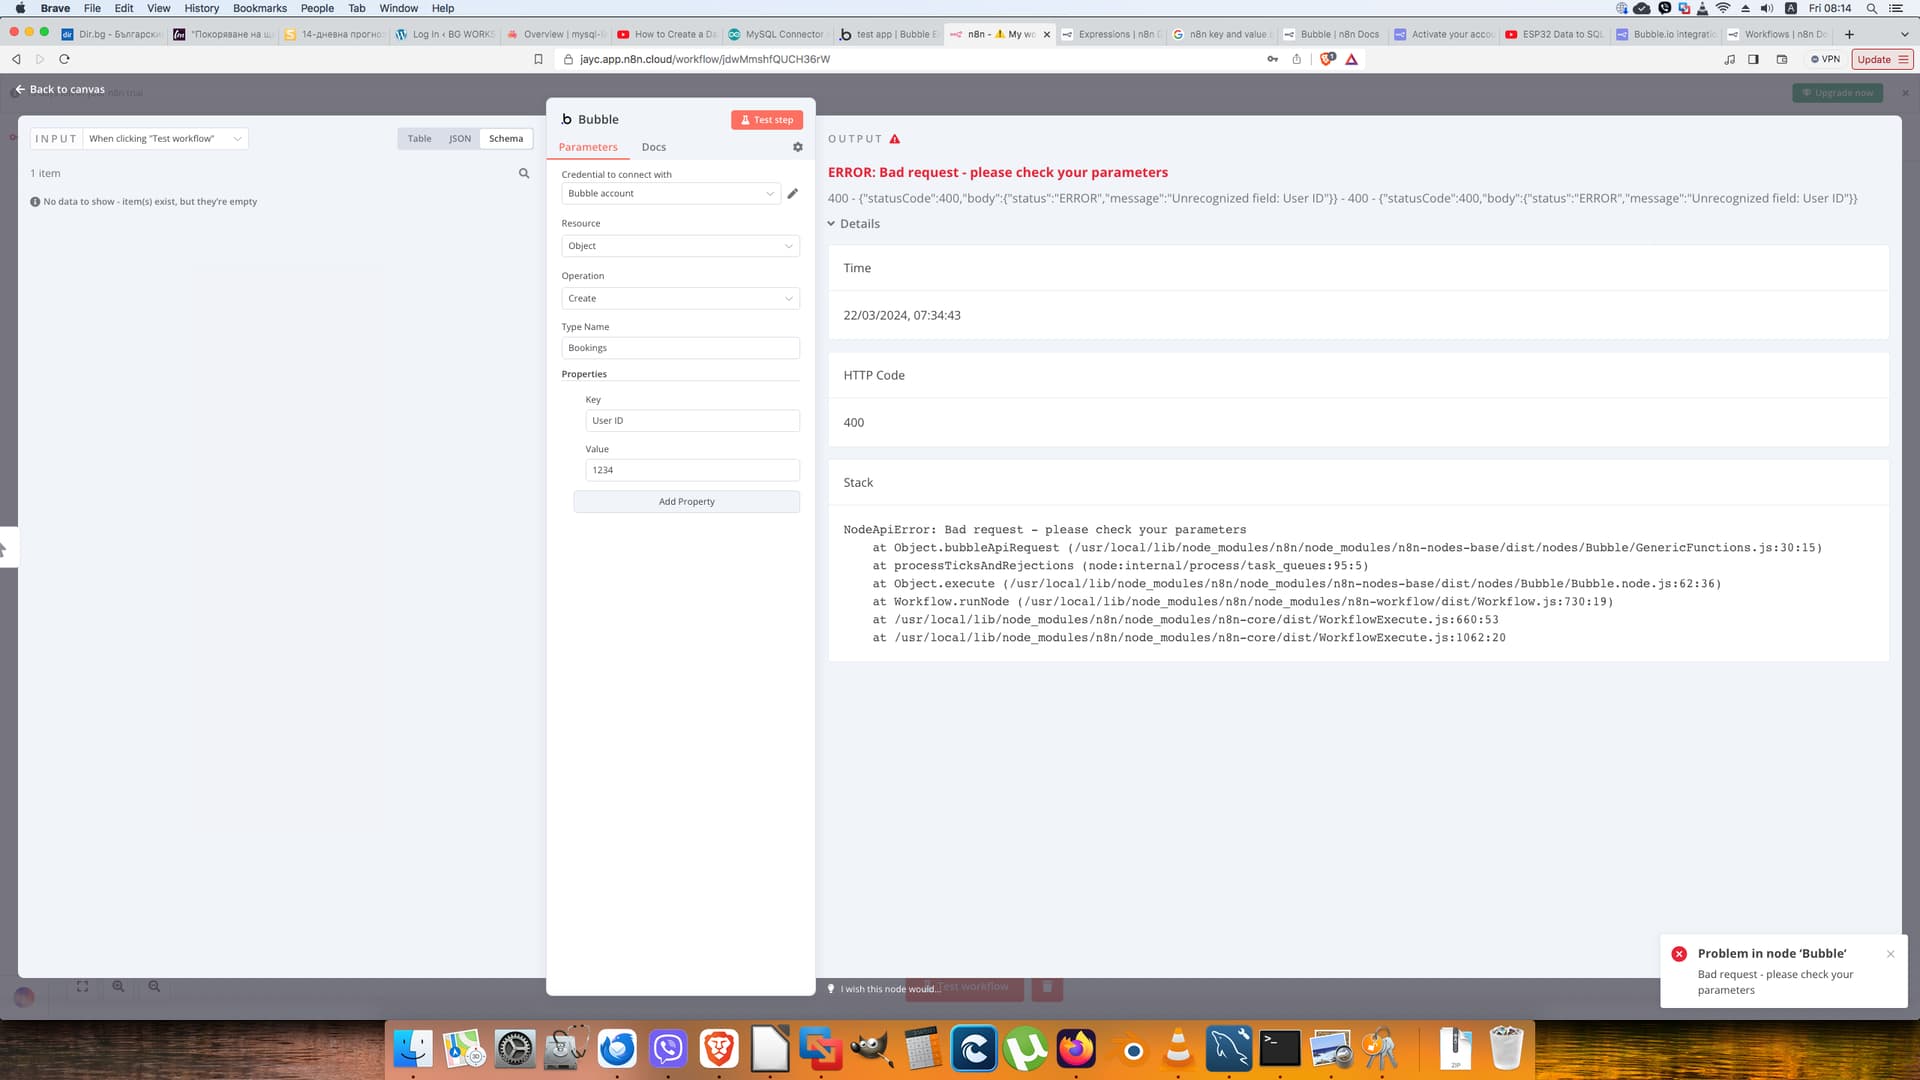Close 'Problem in node Bubble' notification
The height and width of the screenshot is (1080, 1920).
[x=1890, y=954]
